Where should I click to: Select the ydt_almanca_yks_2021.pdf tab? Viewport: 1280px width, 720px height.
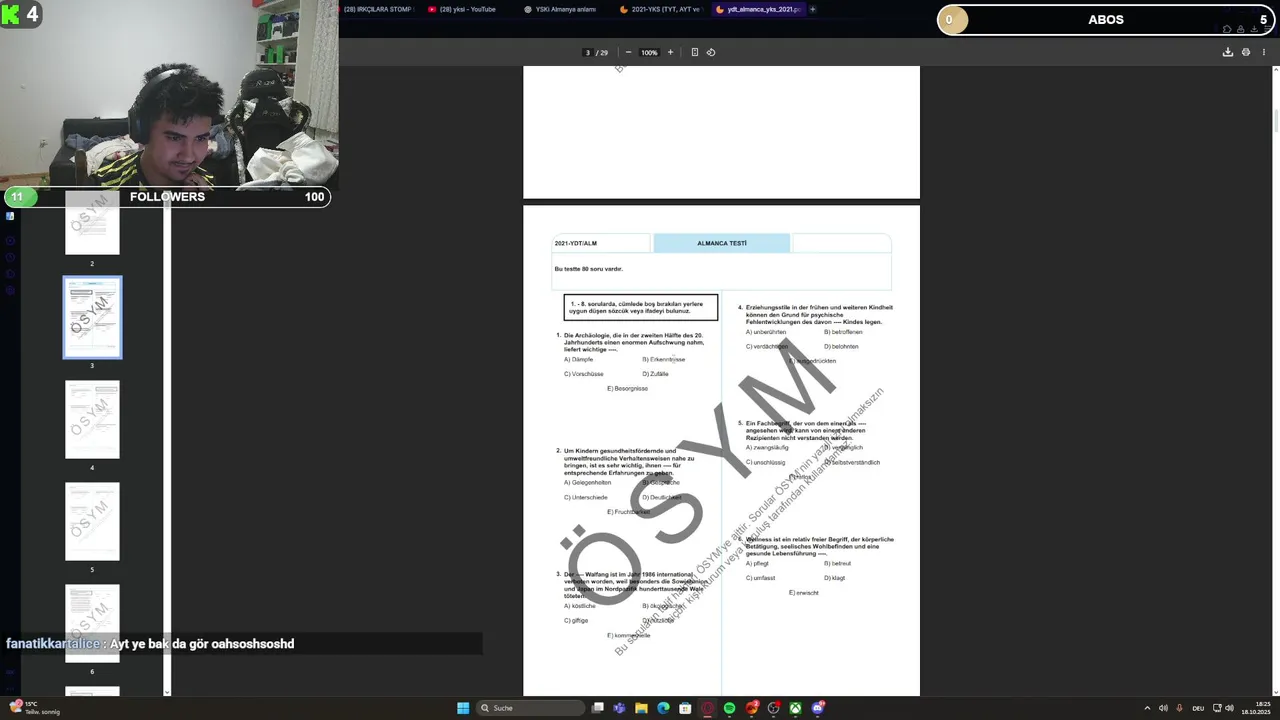coord(757,9)
